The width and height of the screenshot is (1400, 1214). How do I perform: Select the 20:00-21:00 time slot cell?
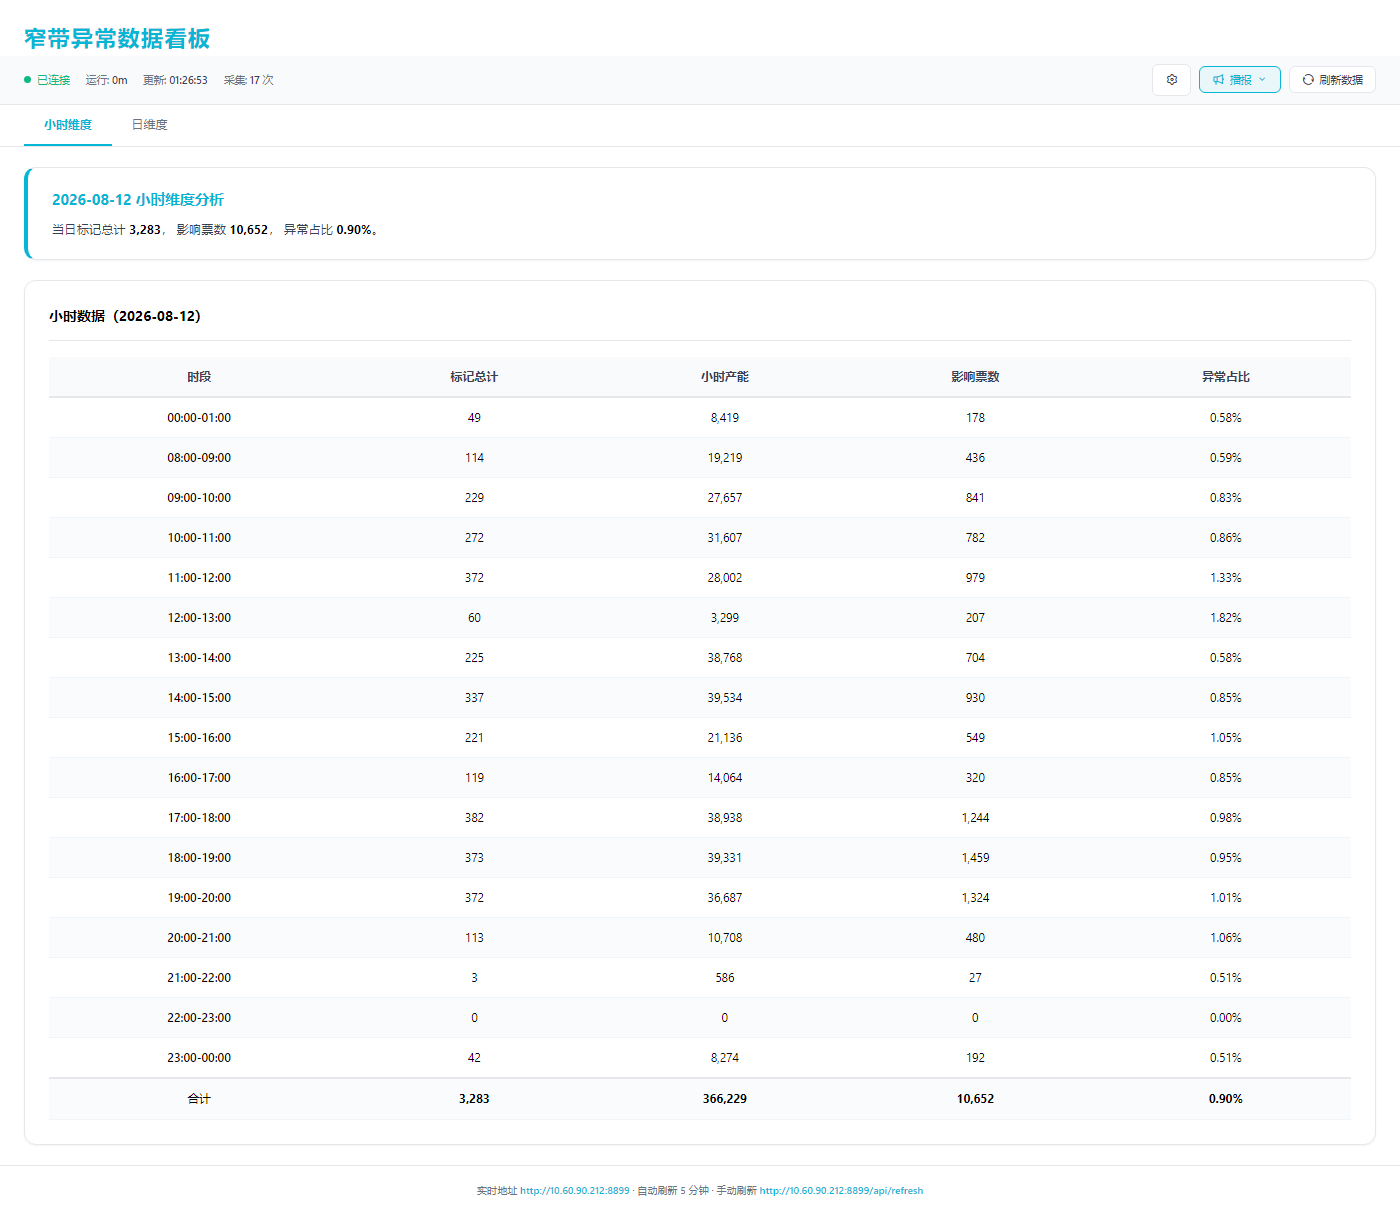[x=199, y=938]
